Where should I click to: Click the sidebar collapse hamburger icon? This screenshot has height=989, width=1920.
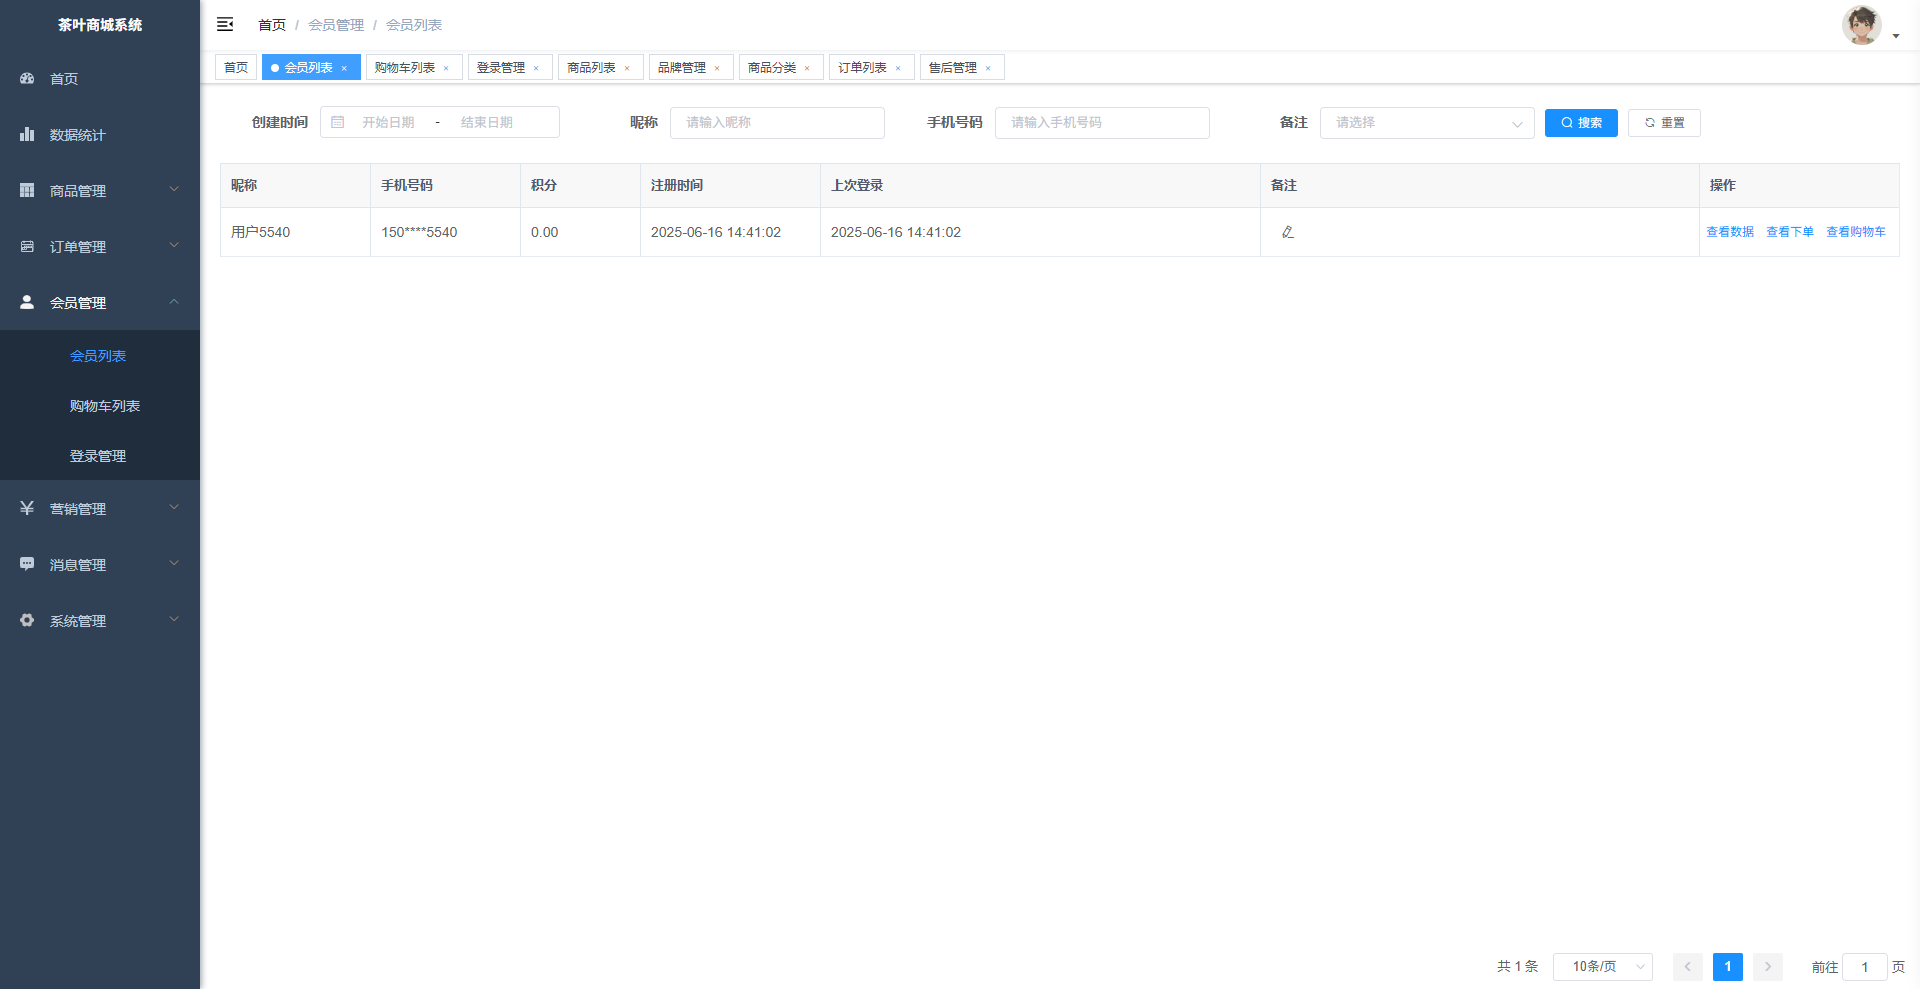[x=225, y=24]
